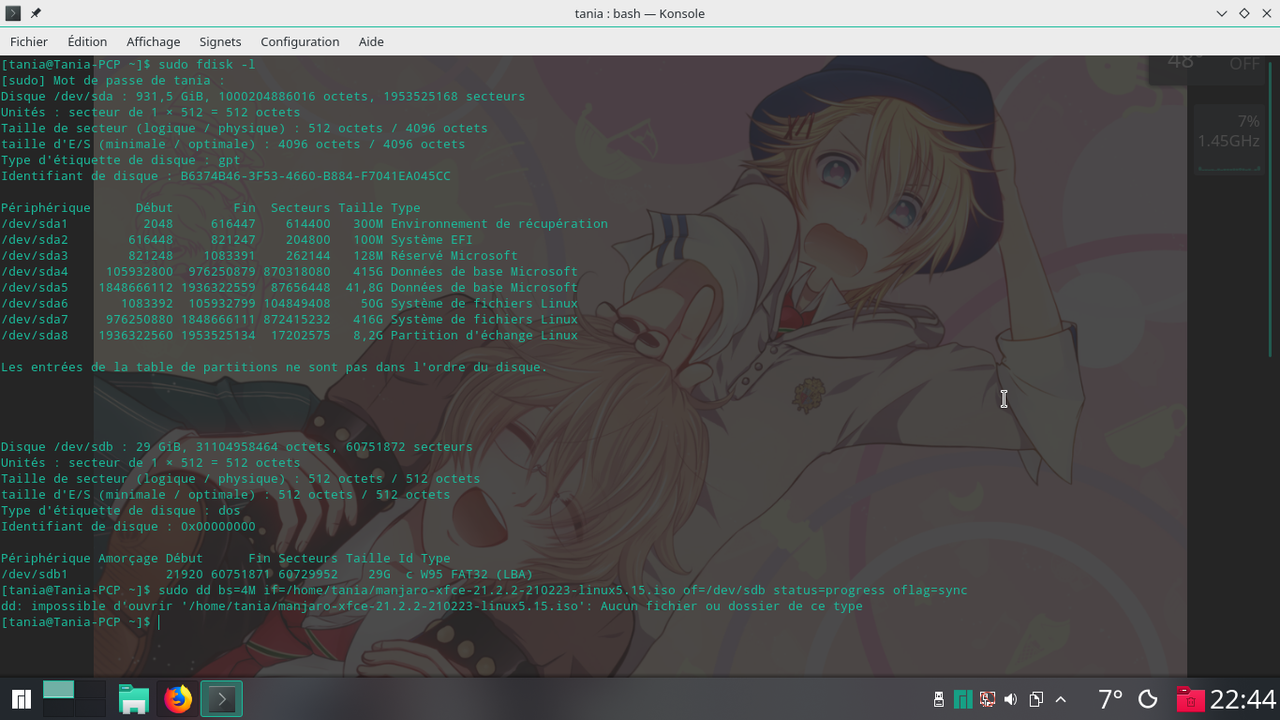Click the 'sudo fdisk -l' command line
The height and width of the screenshot is (720, 1280).
point(128,64)
